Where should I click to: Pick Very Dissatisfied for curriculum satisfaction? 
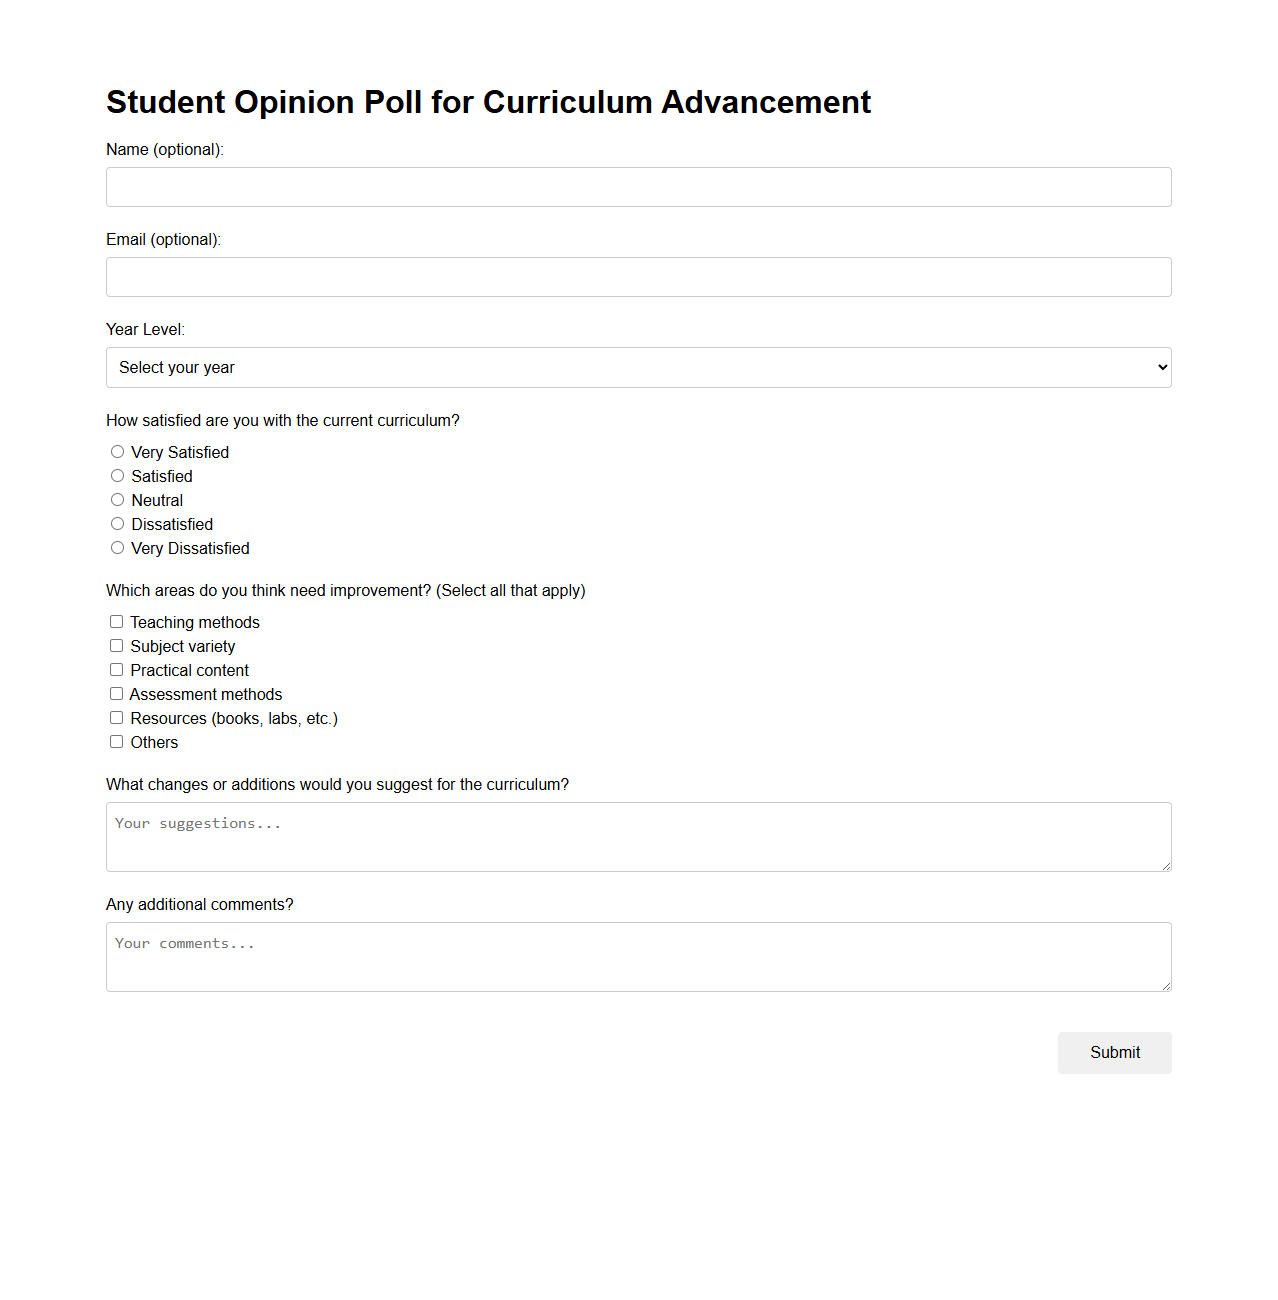click(x=117, y=547)
